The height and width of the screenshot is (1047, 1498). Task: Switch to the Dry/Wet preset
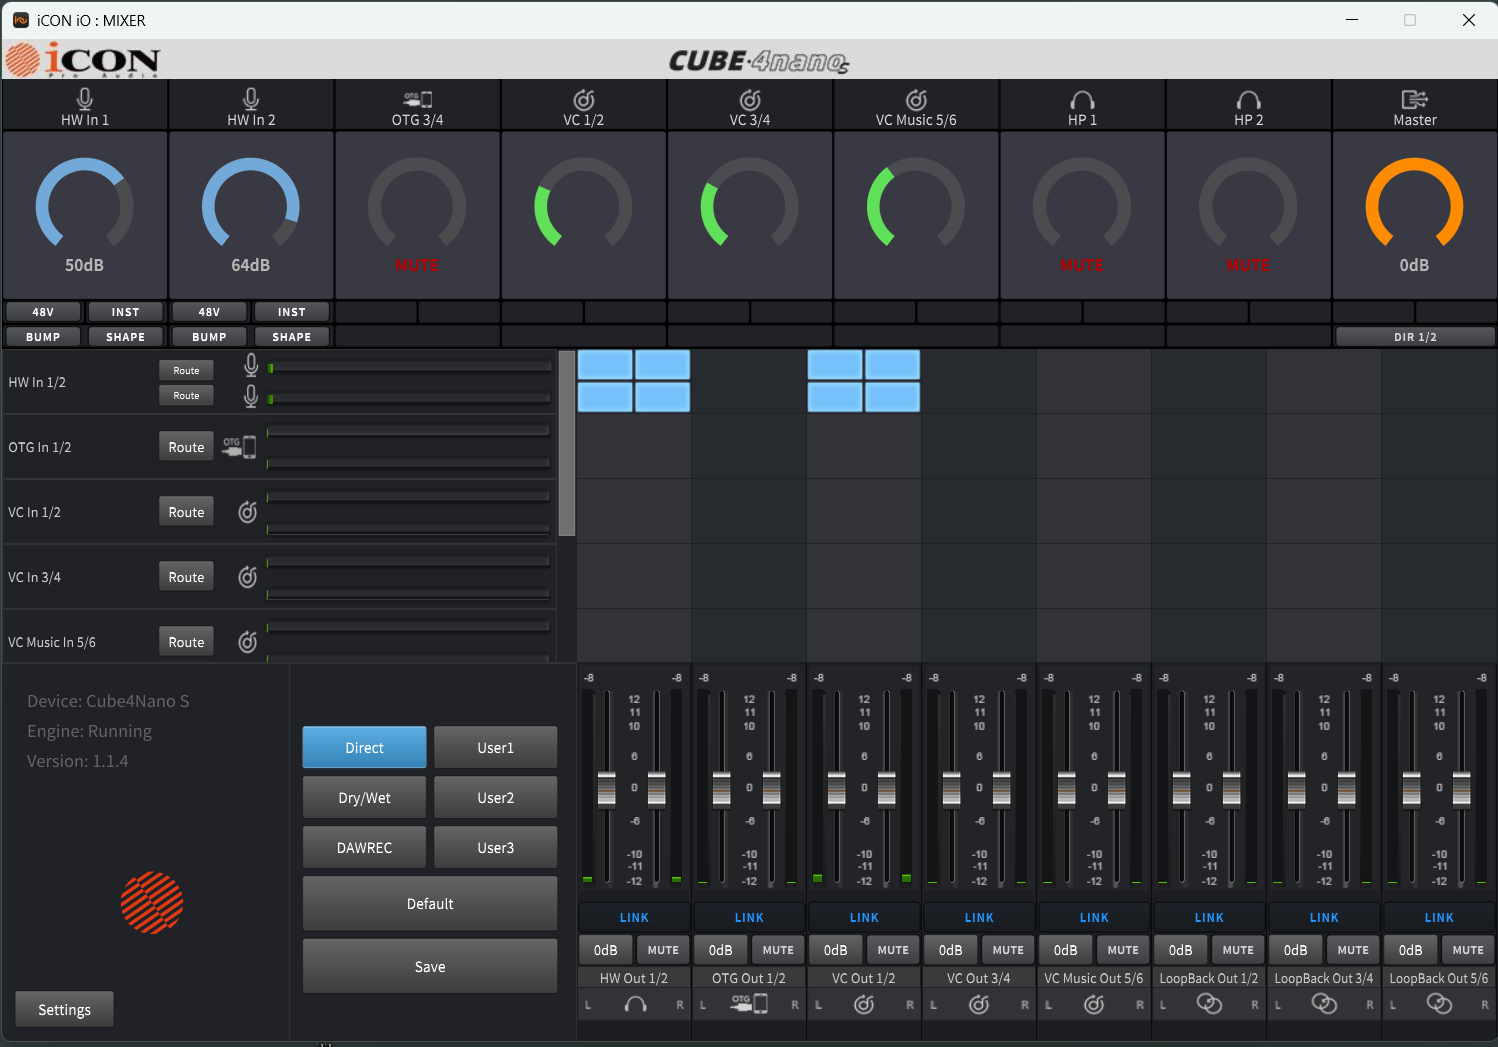[x=364, y=798]
